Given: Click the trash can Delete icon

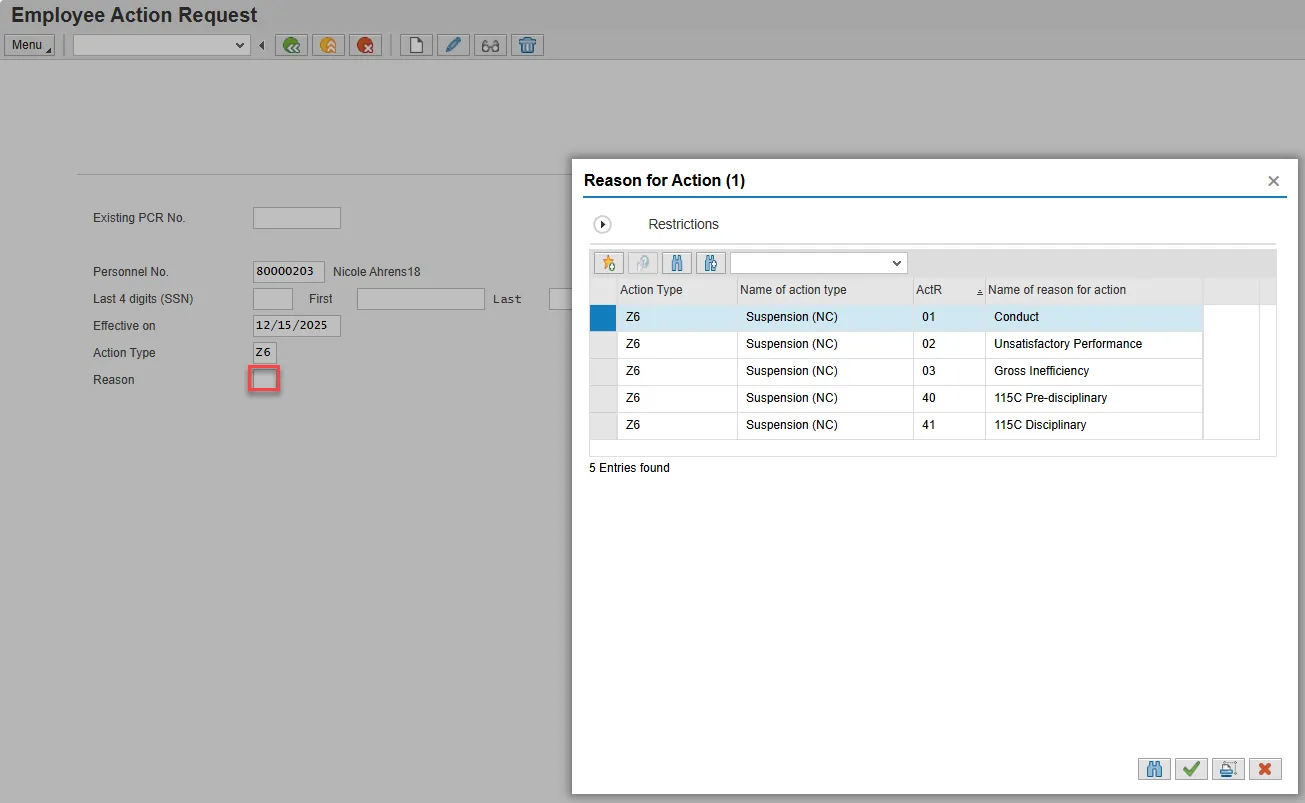Looking at the screenshot, I should (527, 45).
